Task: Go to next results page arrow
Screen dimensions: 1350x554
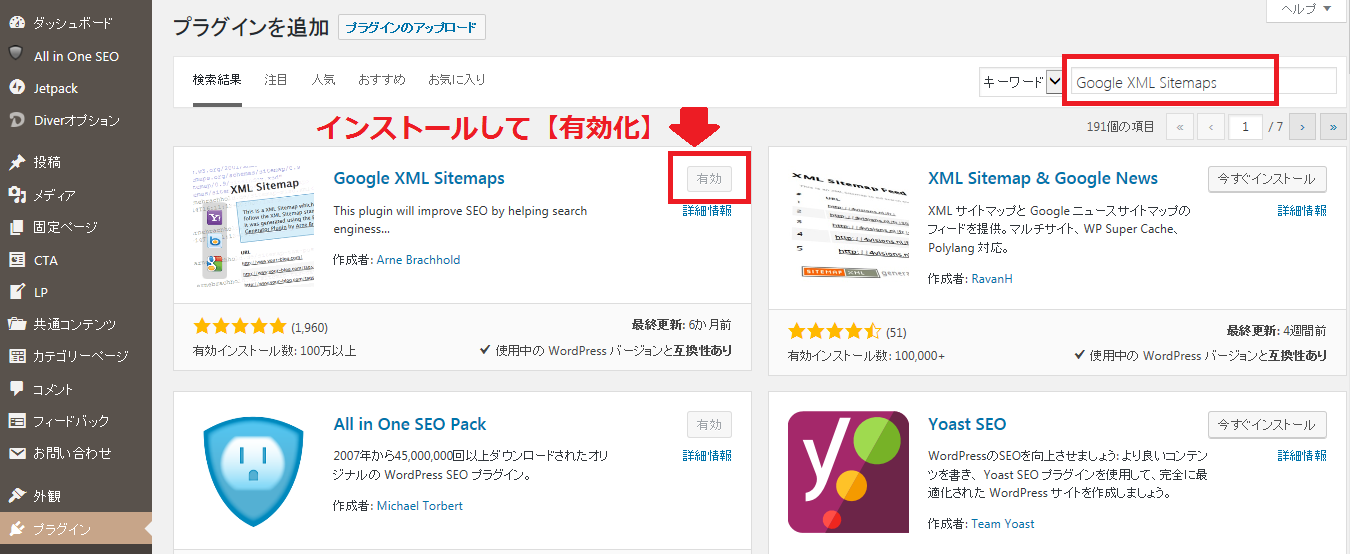Action: (x=1302, y=127)
